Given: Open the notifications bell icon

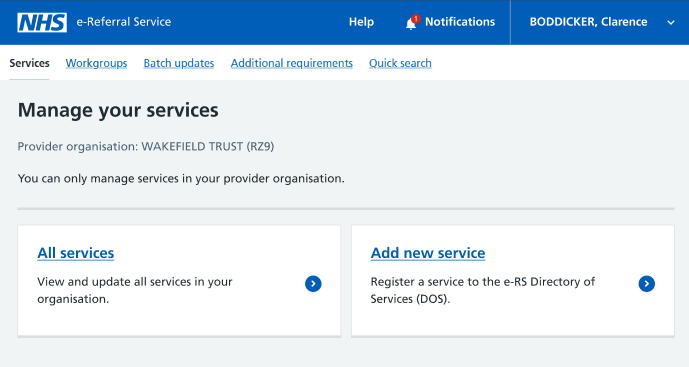Looking at the screenshot, I should pyautogui.click(x=412, y=22).
